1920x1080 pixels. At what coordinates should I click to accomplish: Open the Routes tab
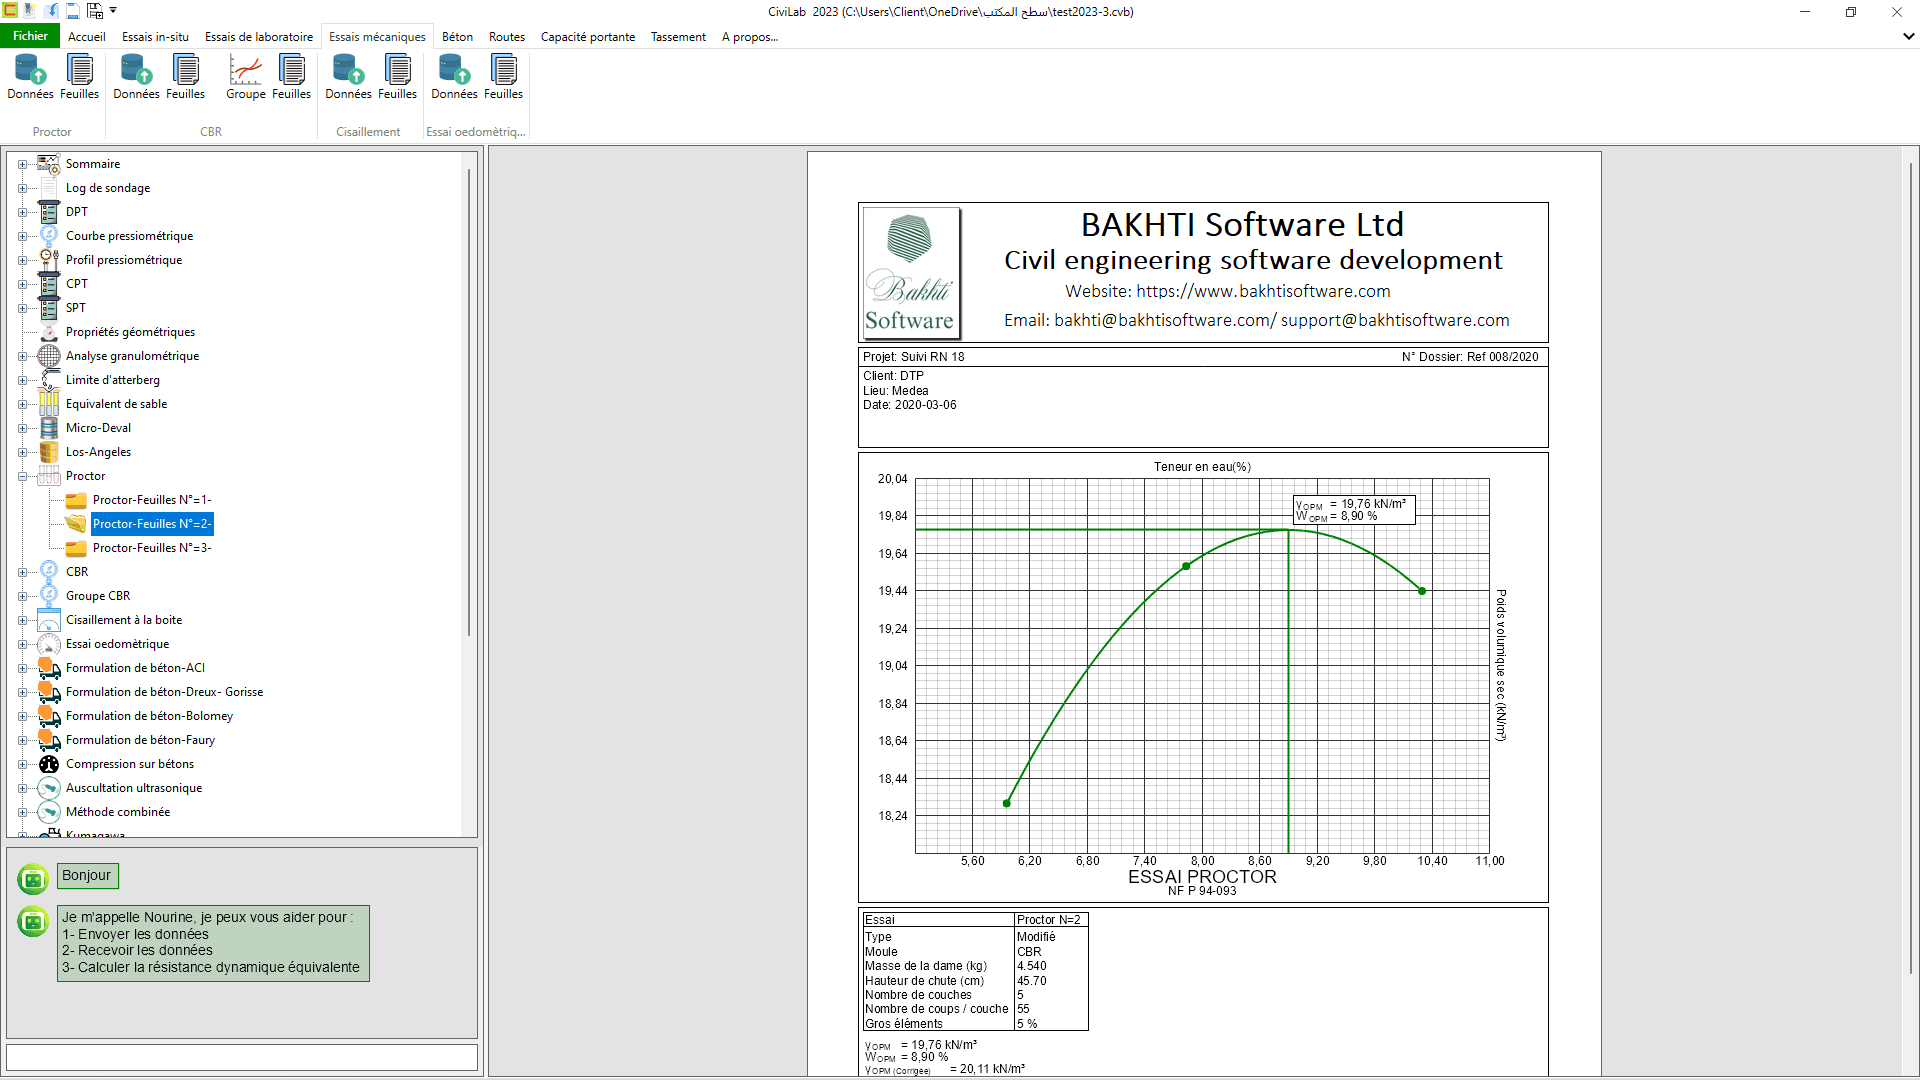coord(507,36)
